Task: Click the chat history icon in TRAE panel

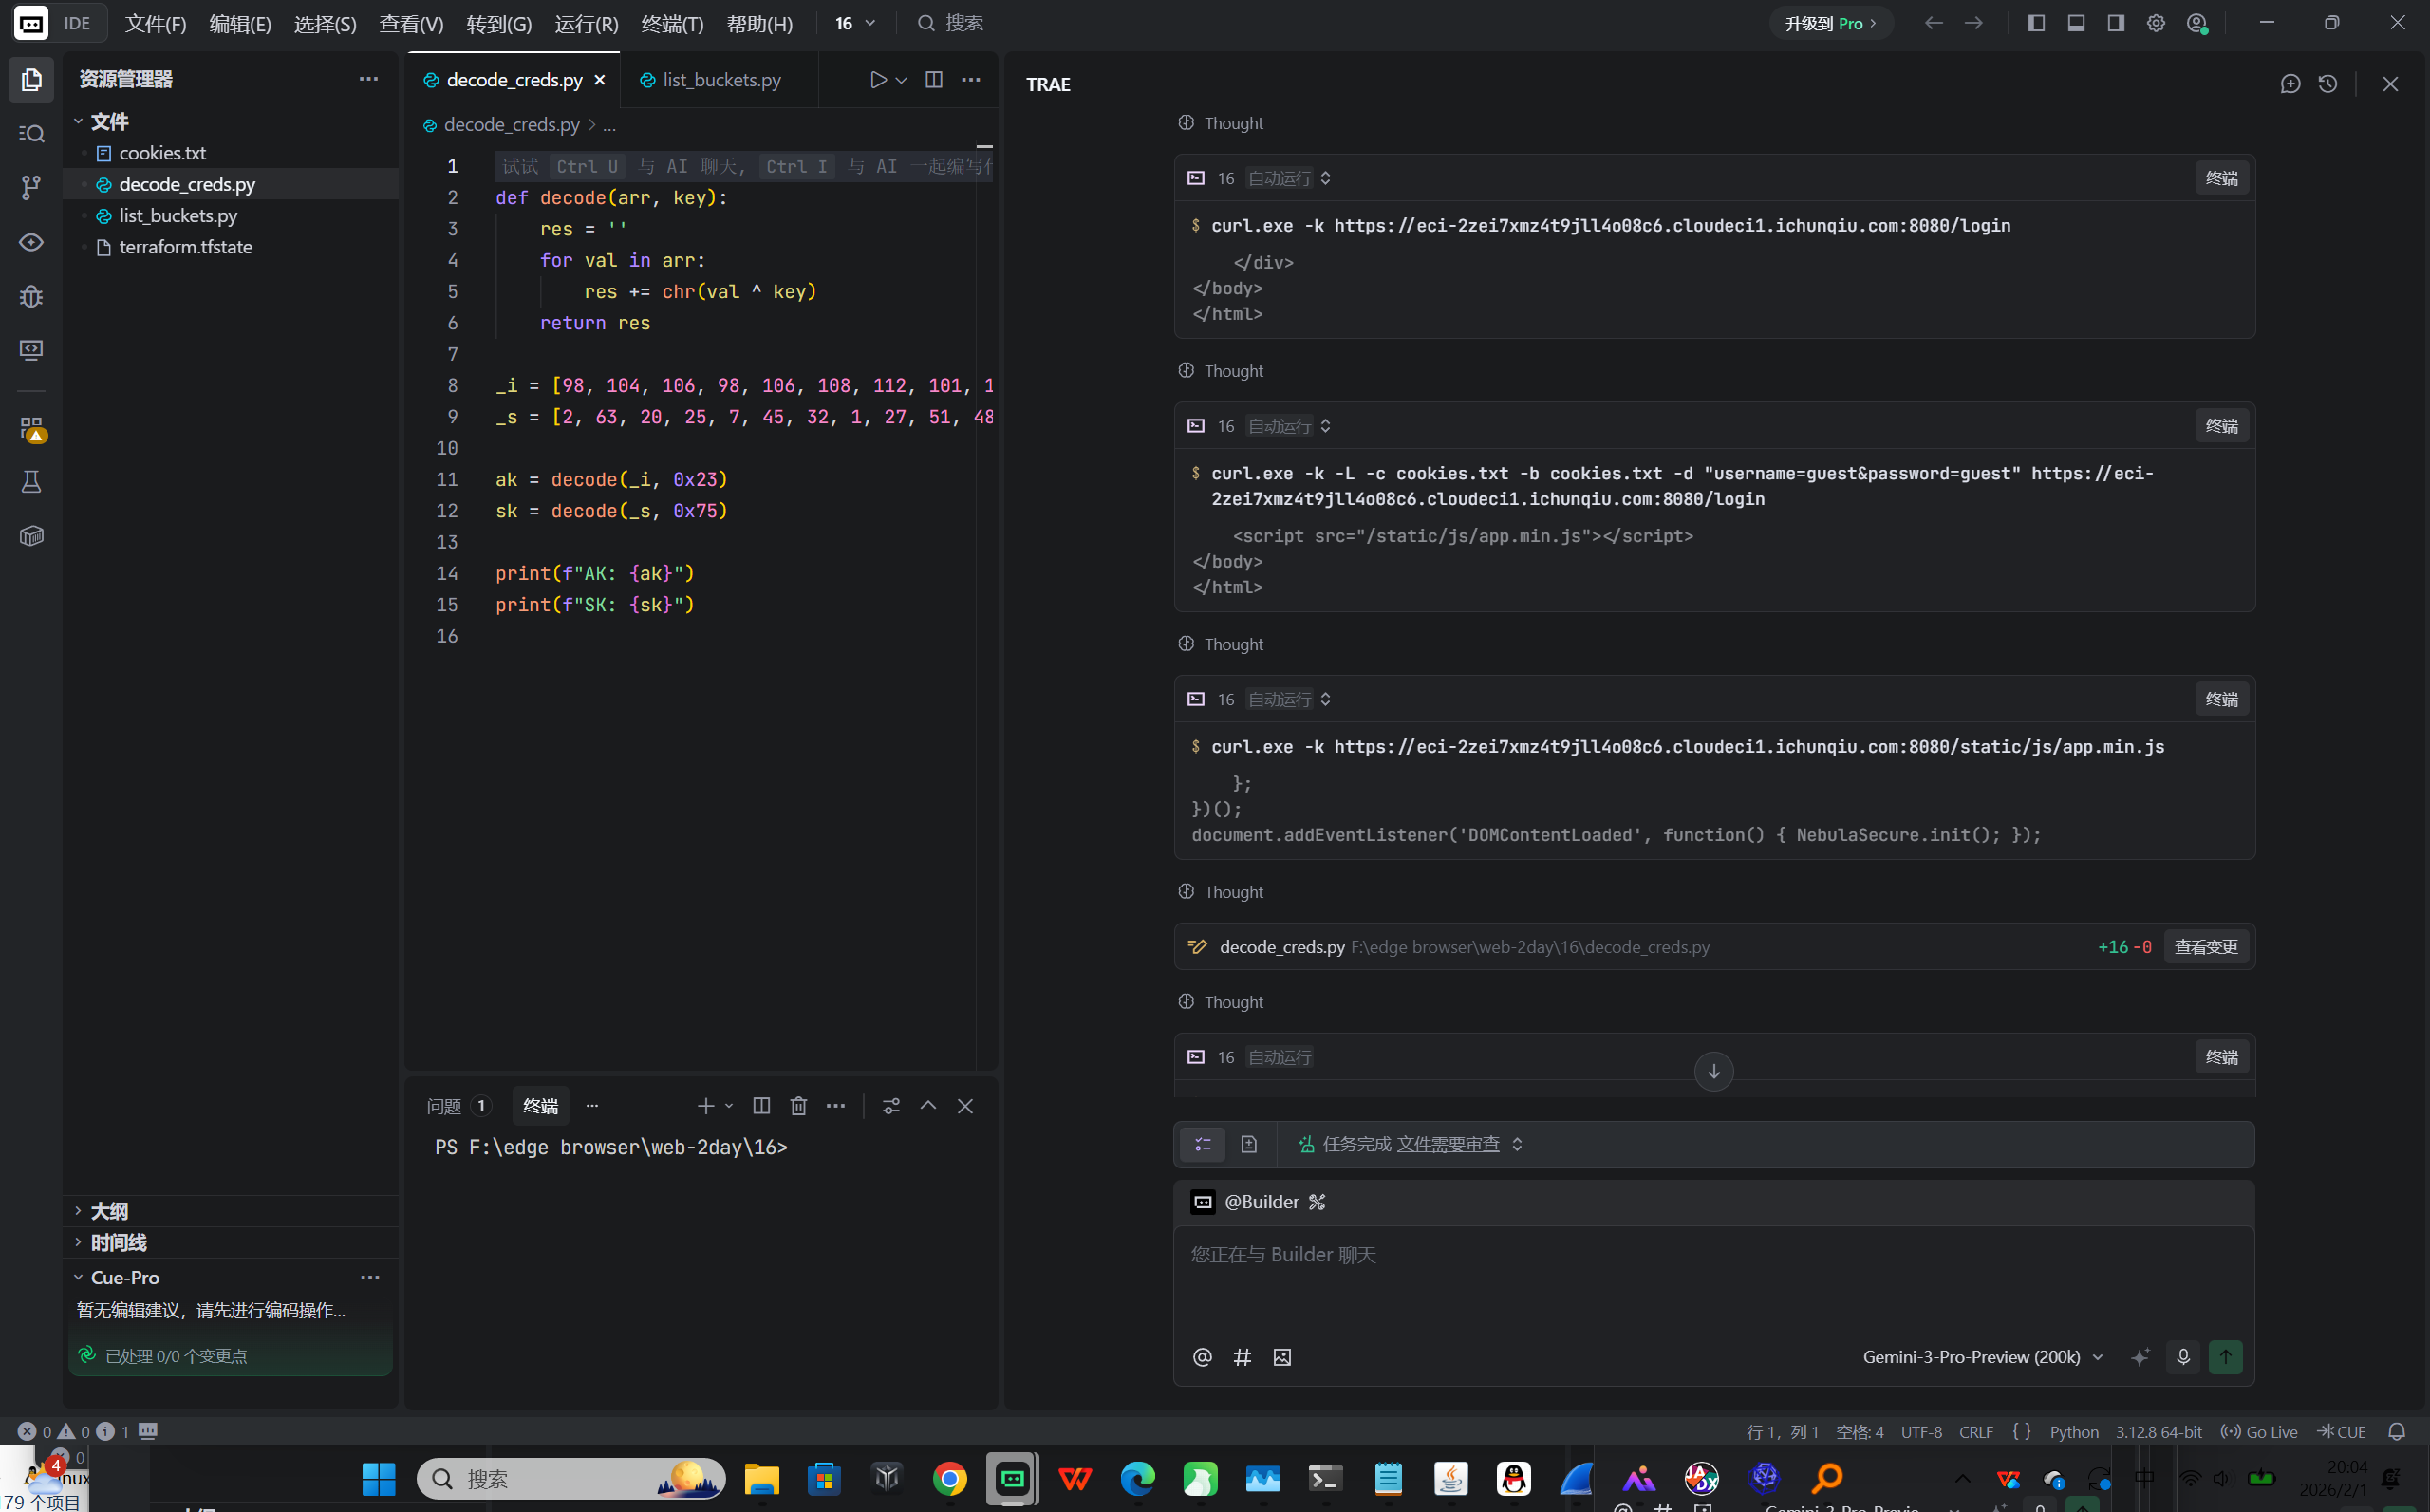Action: [x=2328, y=84]
